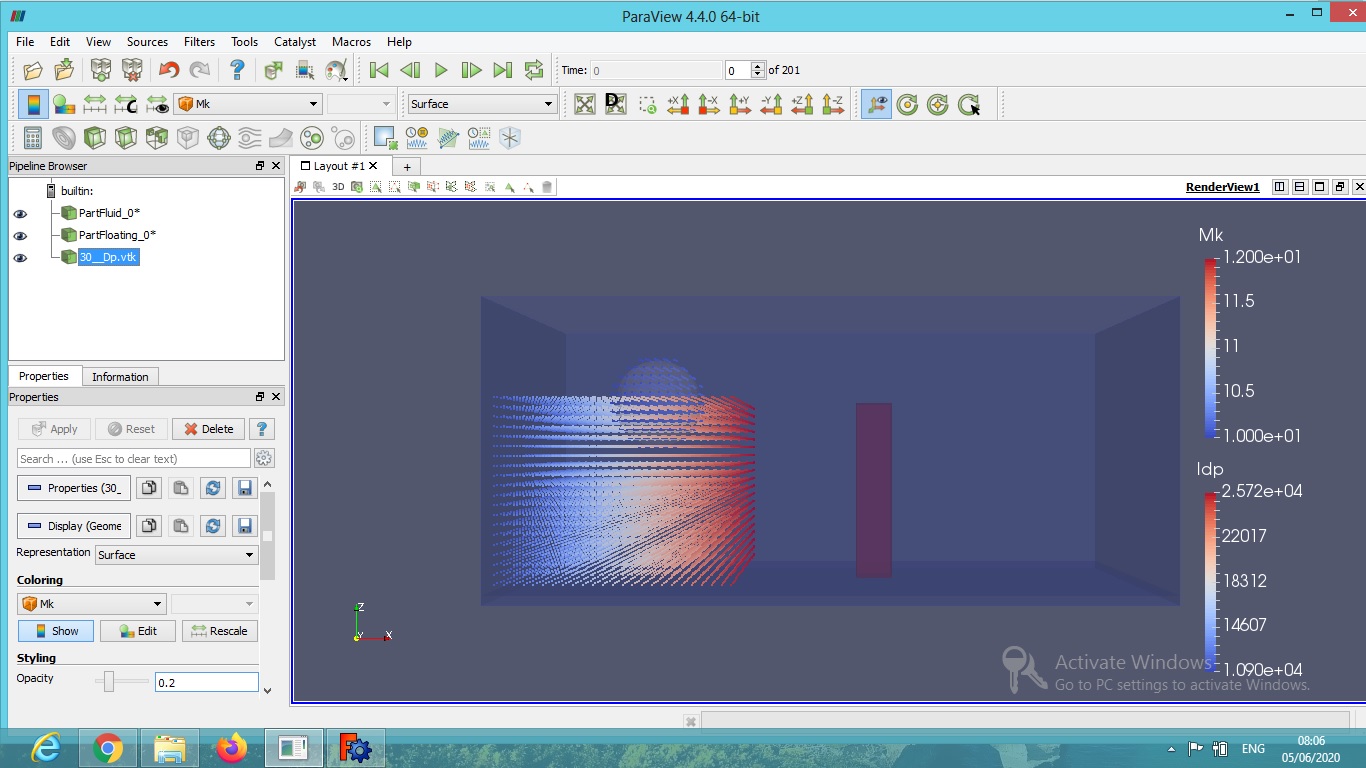Click the Delete button in Properties panel
This screenshot has height=768, width=1366.
click(x=207, y=428)
